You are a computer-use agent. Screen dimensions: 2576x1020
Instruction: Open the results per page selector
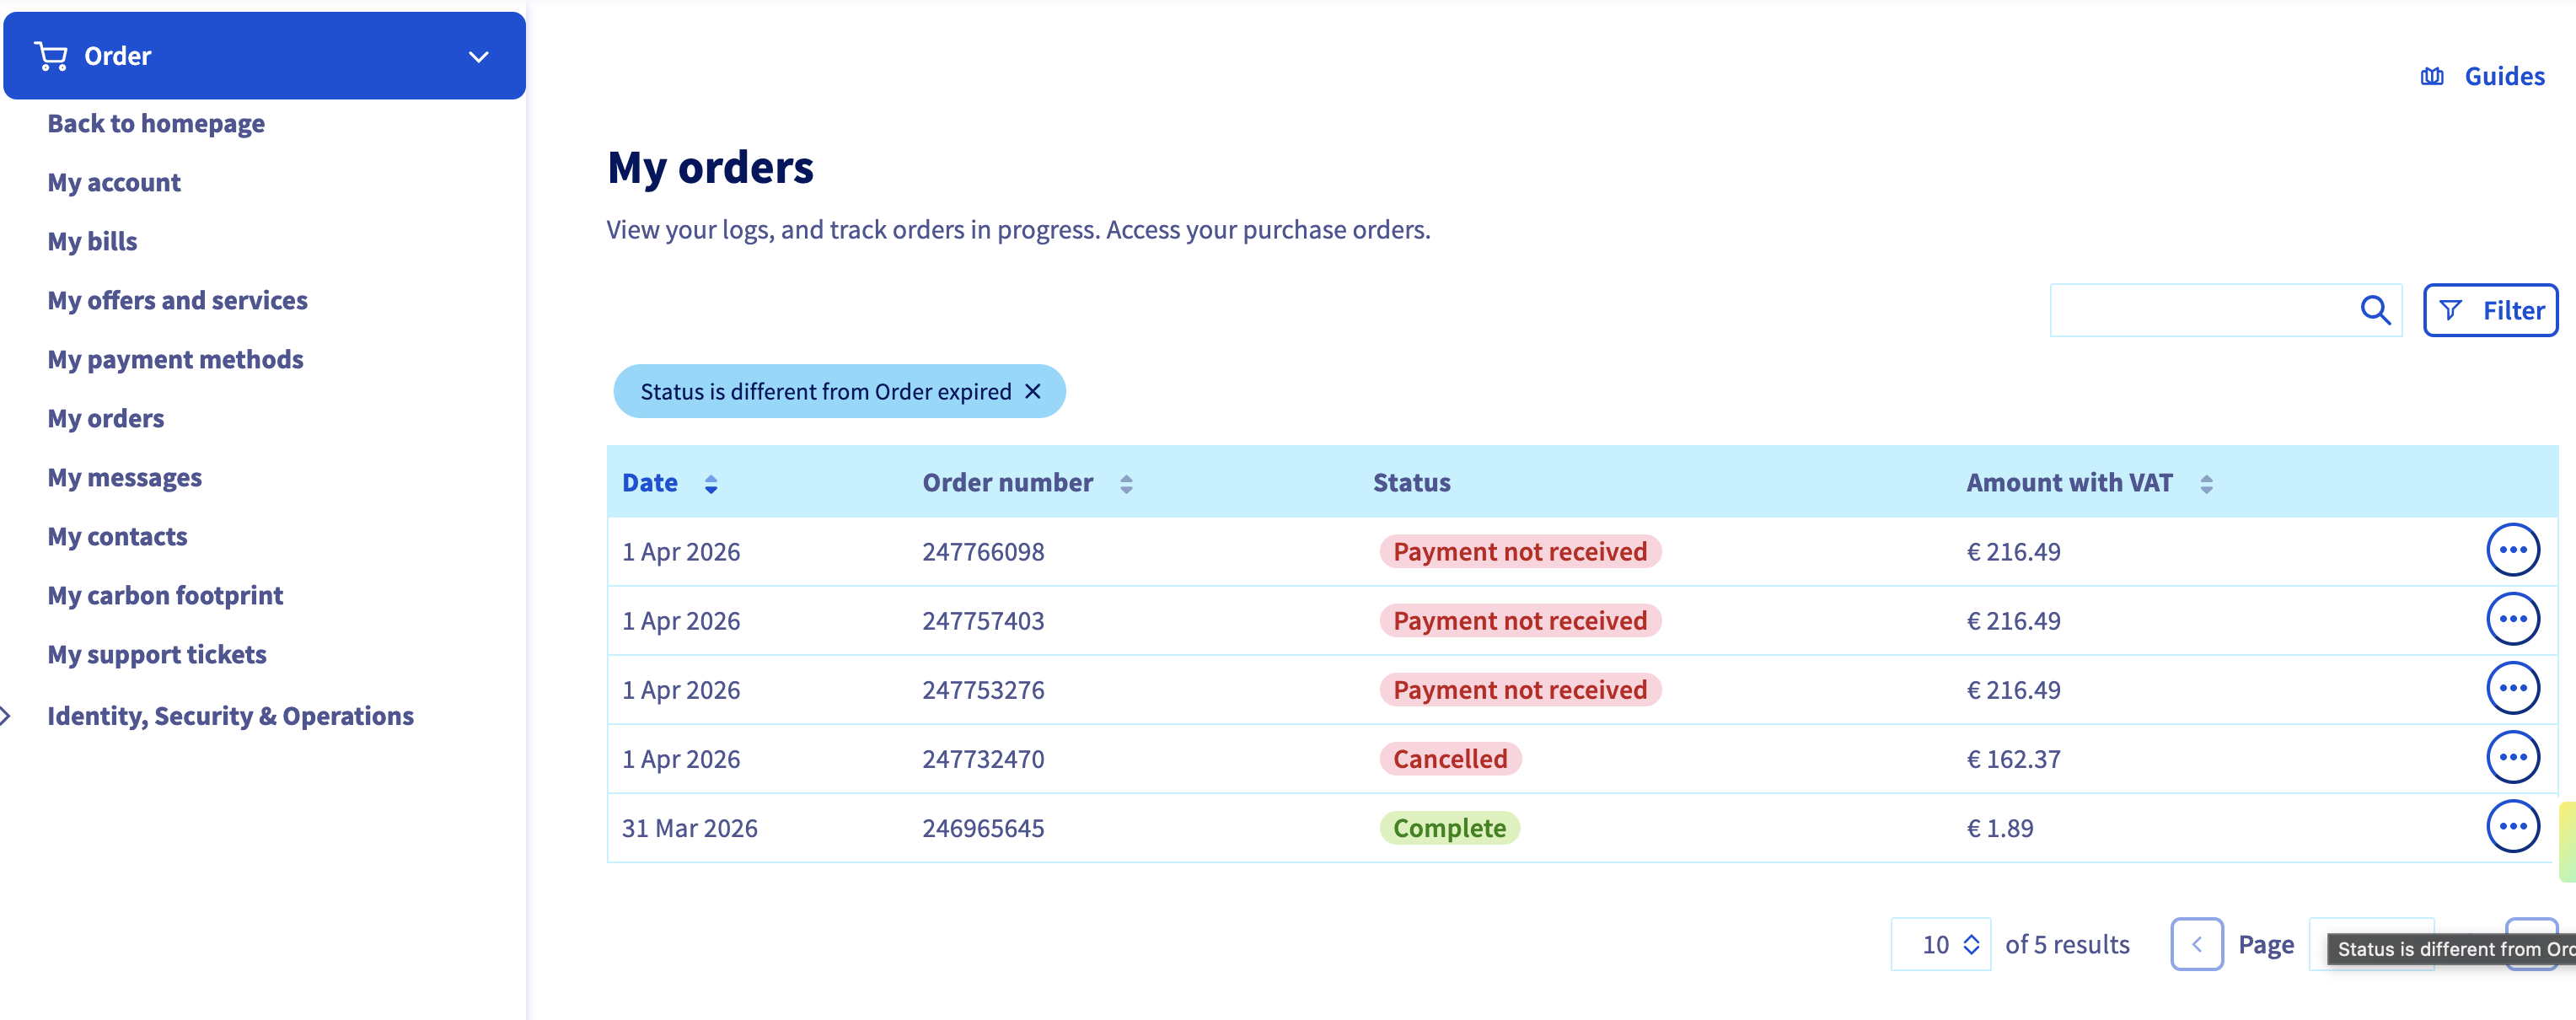click(1940, 944)
